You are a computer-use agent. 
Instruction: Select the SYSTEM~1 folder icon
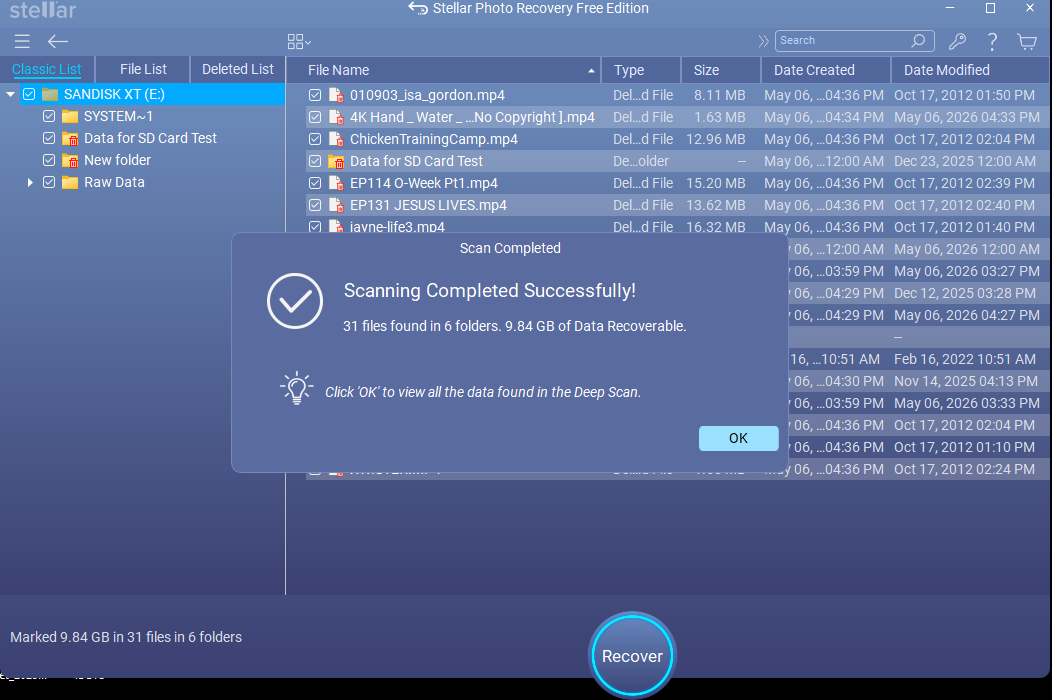pos(70,117)
